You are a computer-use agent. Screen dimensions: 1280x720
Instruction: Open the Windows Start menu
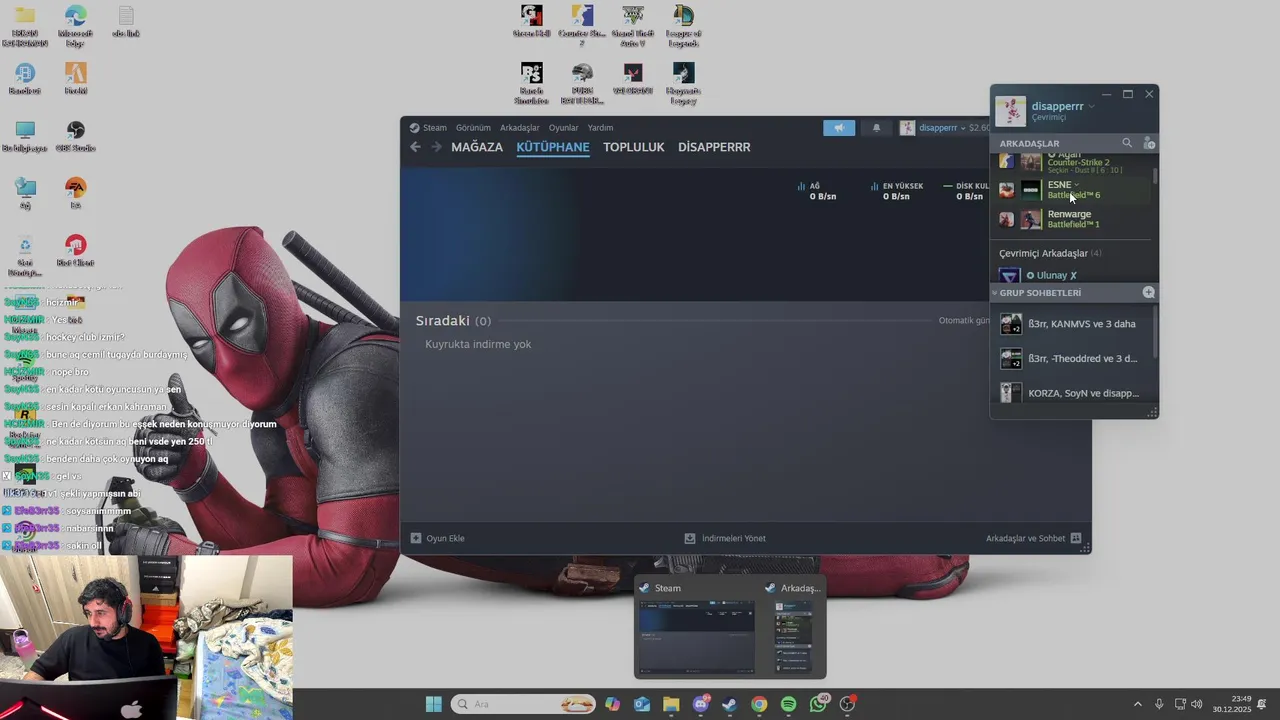(x=434, y=704)
